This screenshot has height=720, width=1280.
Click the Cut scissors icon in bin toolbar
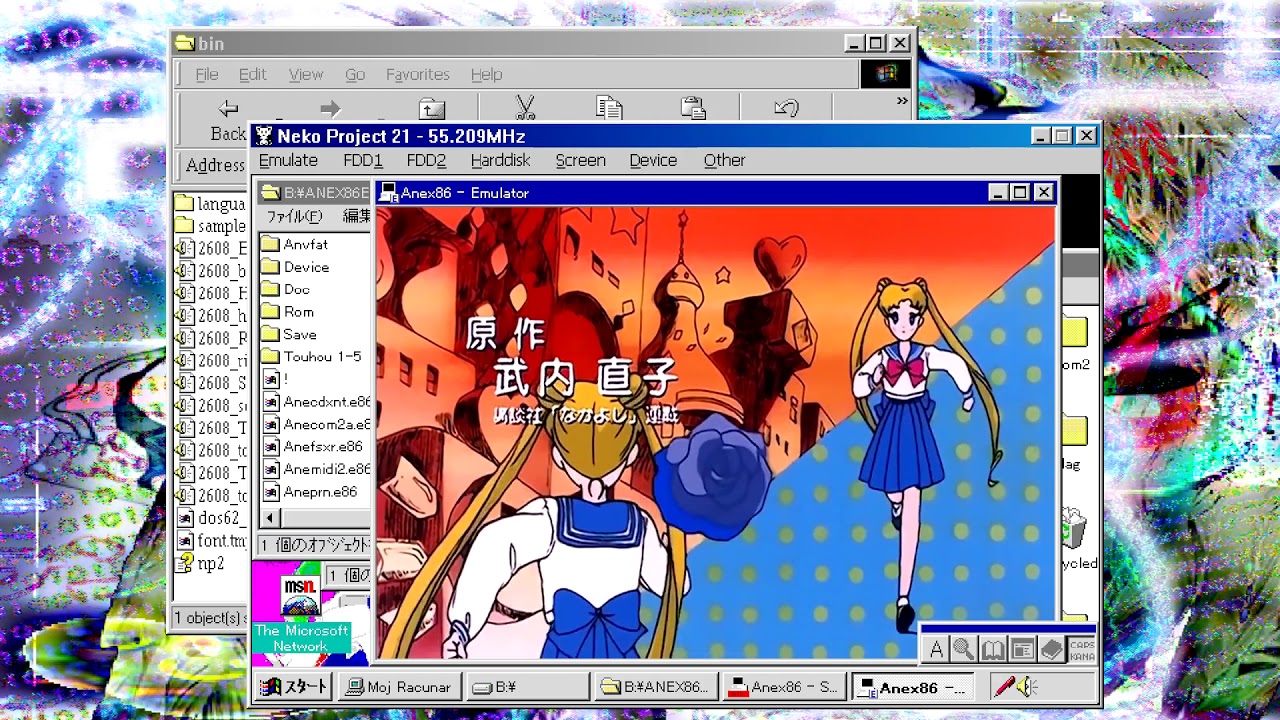click(x=525, y=107)
